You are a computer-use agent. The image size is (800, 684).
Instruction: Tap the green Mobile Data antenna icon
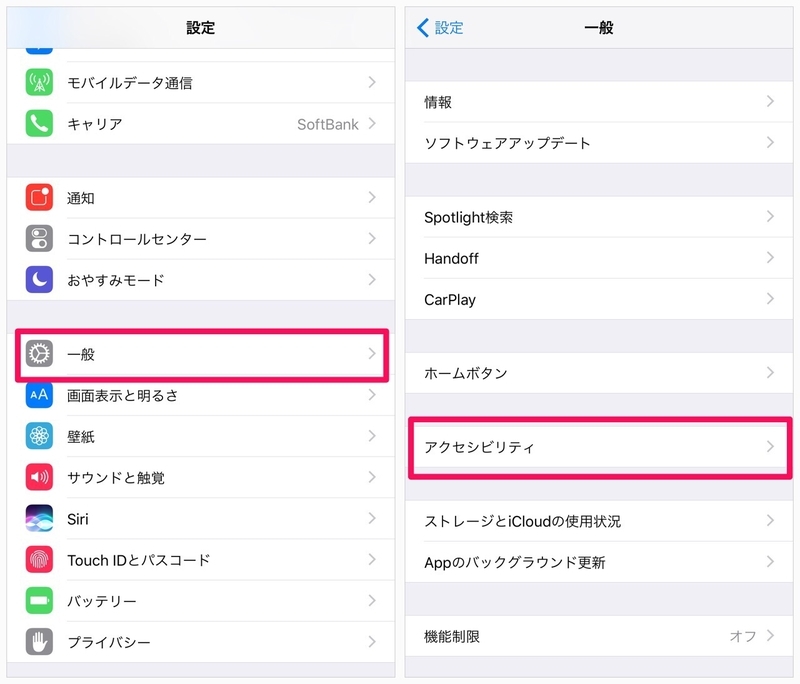click(x=39, y=82)
